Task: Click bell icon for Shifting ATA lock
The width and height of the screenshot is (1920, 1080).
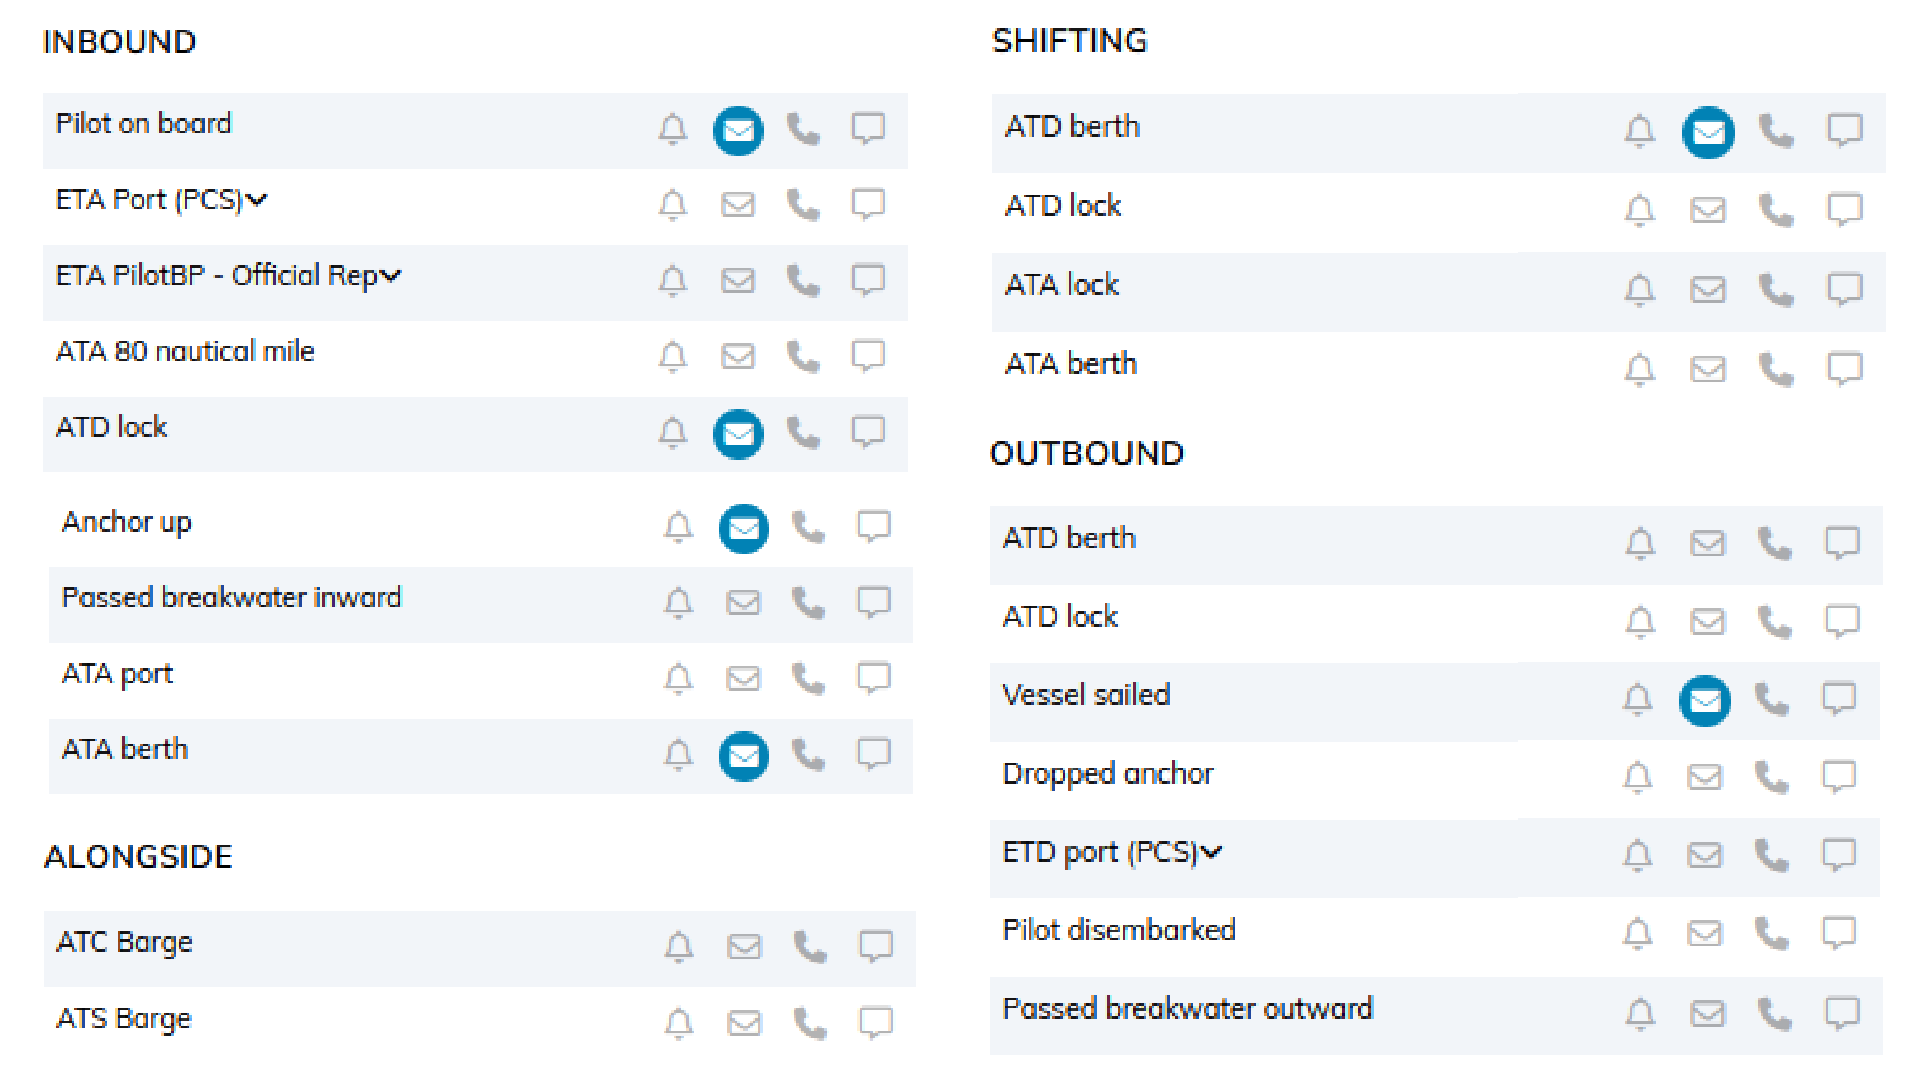Action: 1639,289
